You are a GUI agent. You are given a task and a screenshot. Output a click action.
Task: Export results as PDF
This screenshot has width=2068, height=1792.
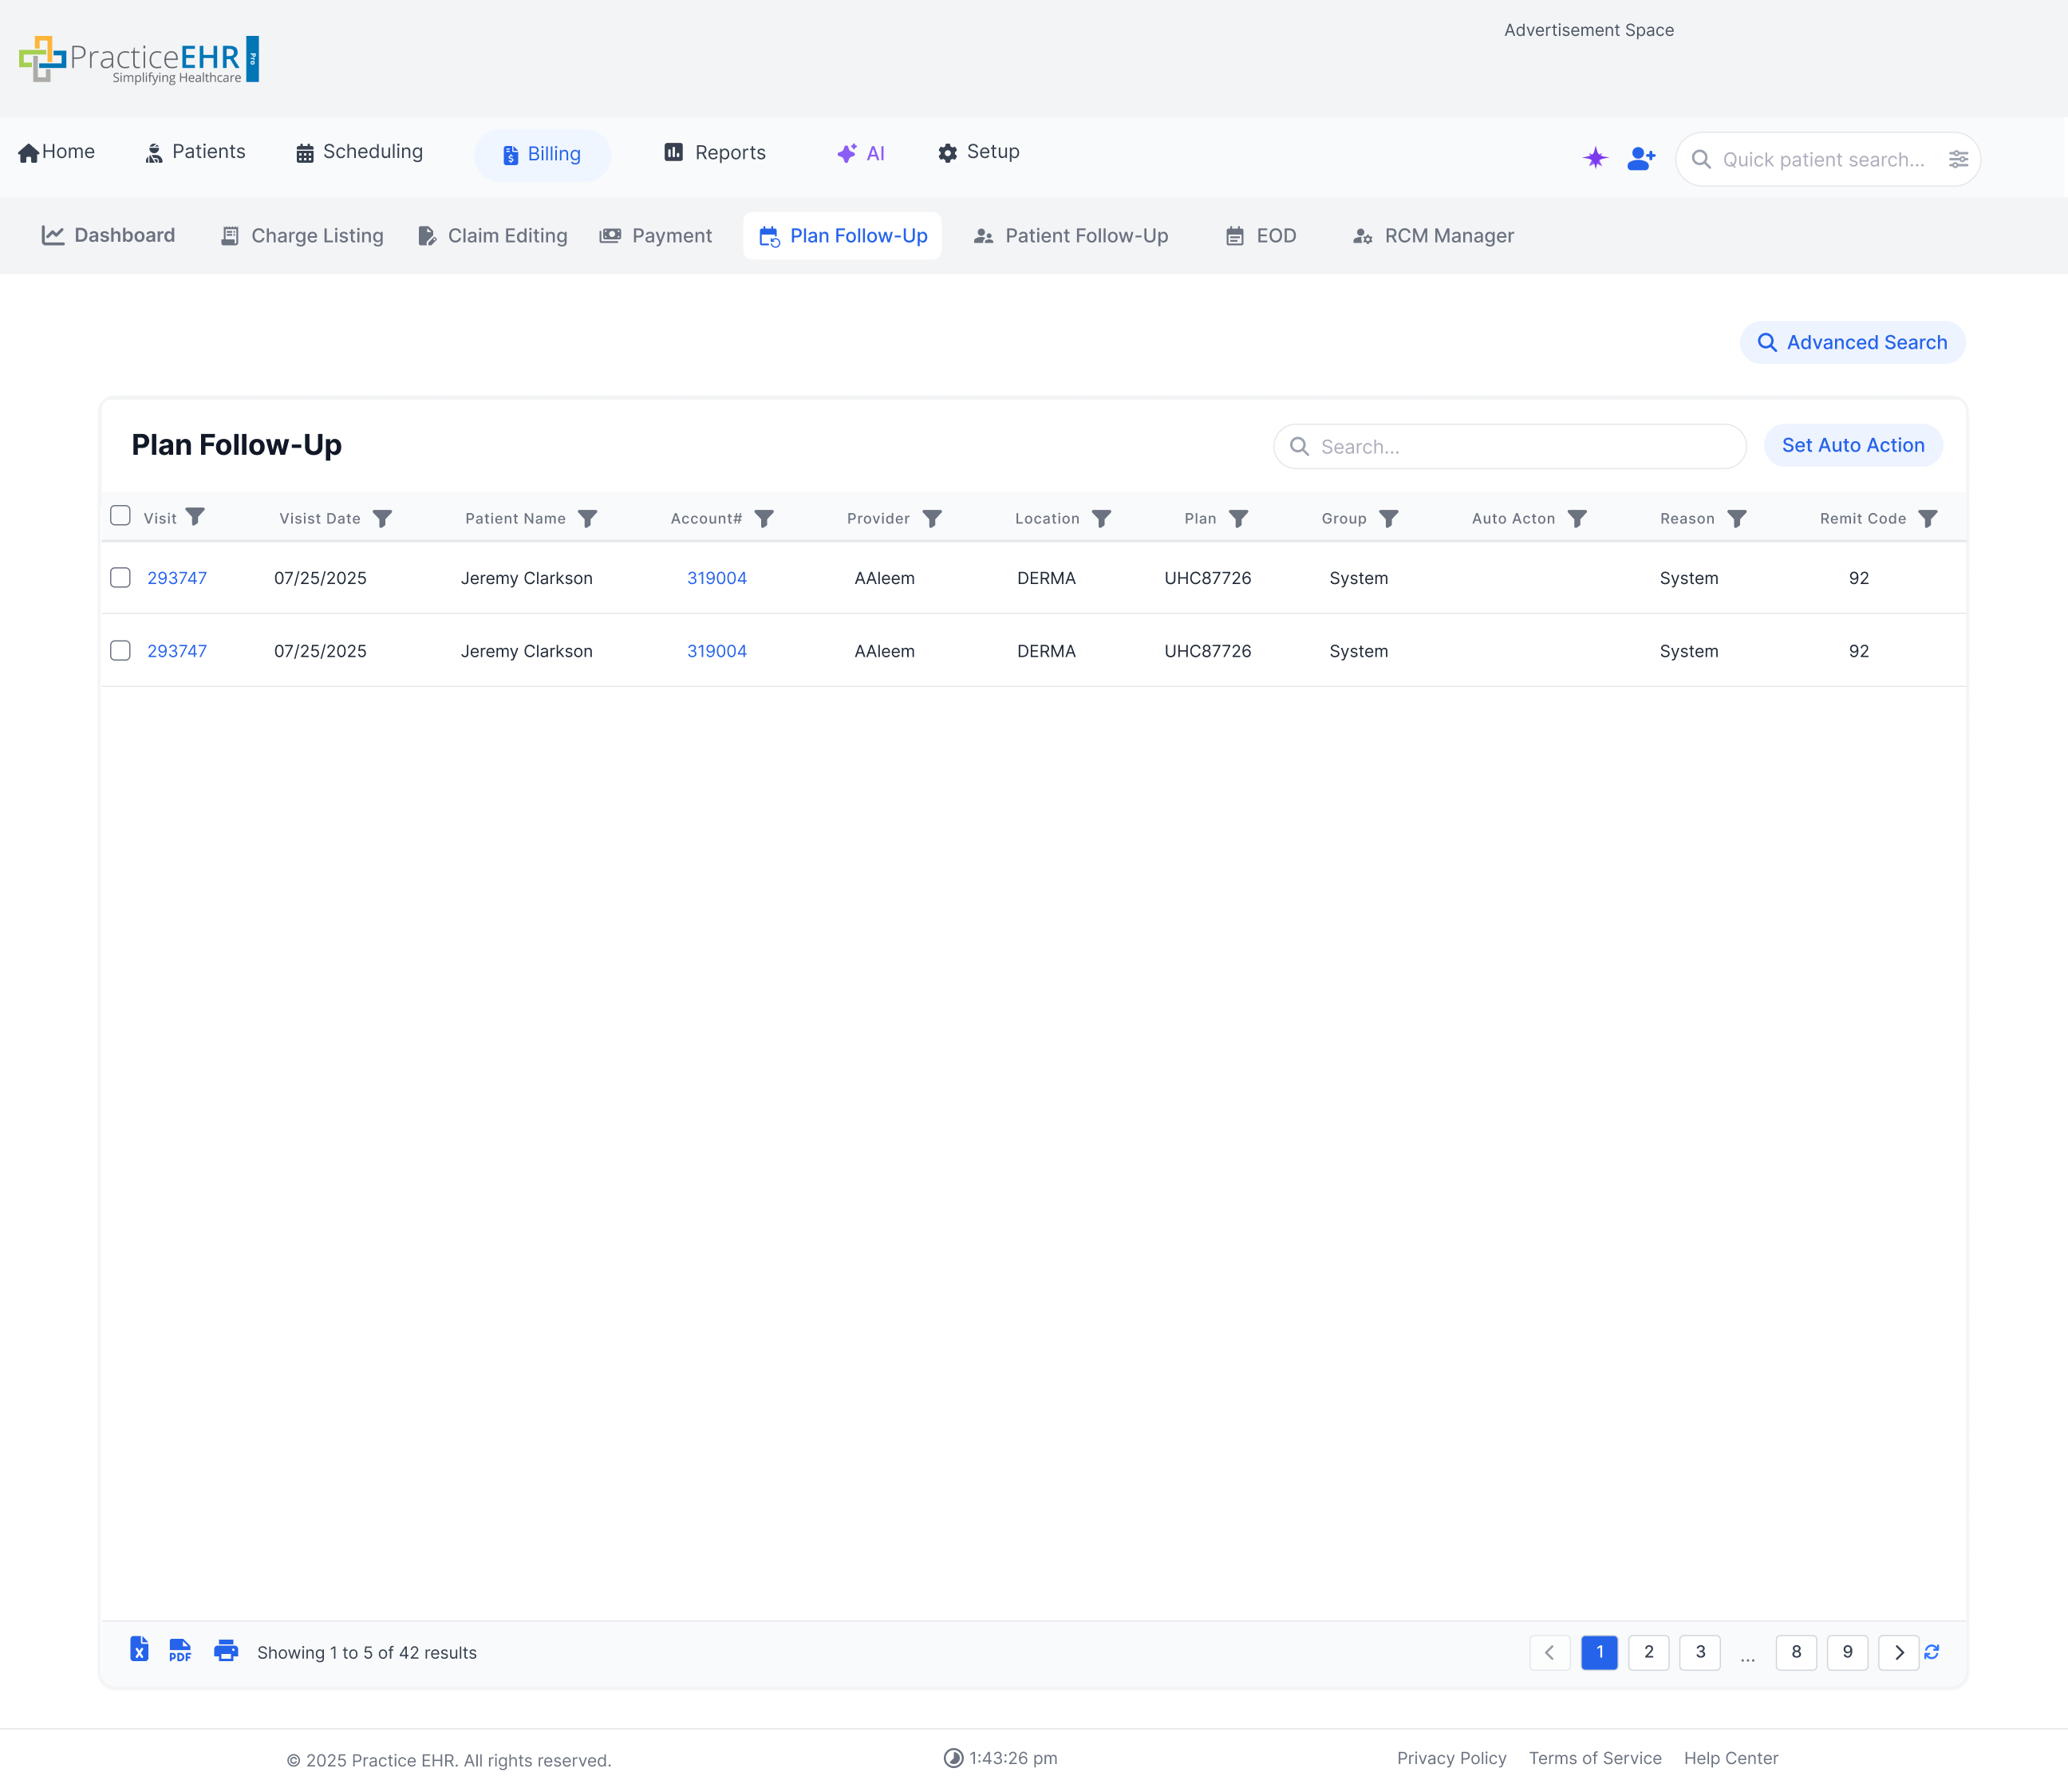180,1652
